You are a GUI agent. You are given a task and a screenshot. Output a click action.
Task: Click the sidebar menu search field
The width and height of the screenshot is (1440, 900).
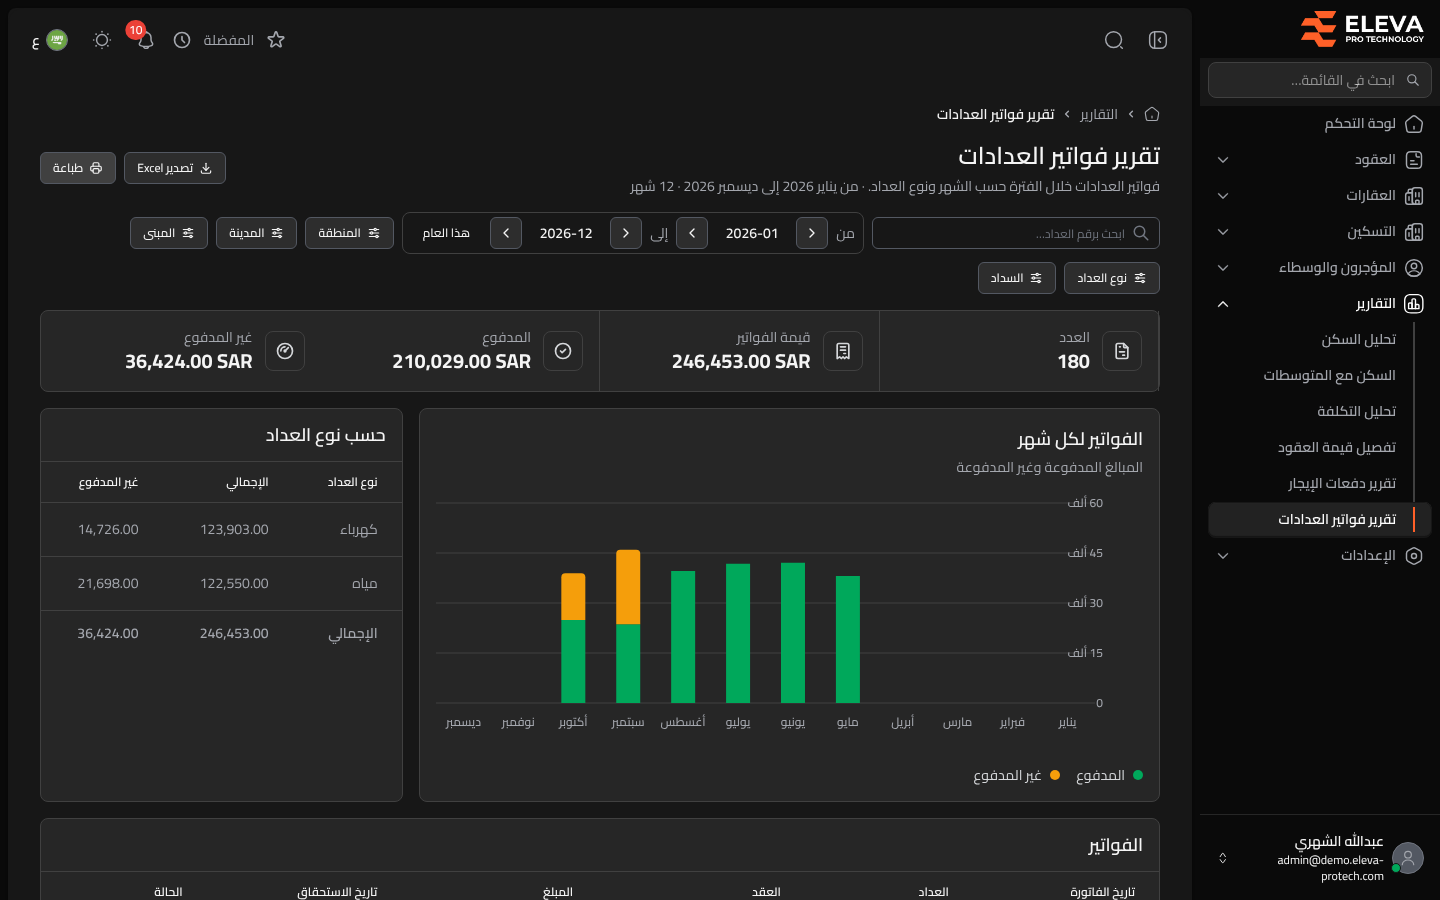1320,80
